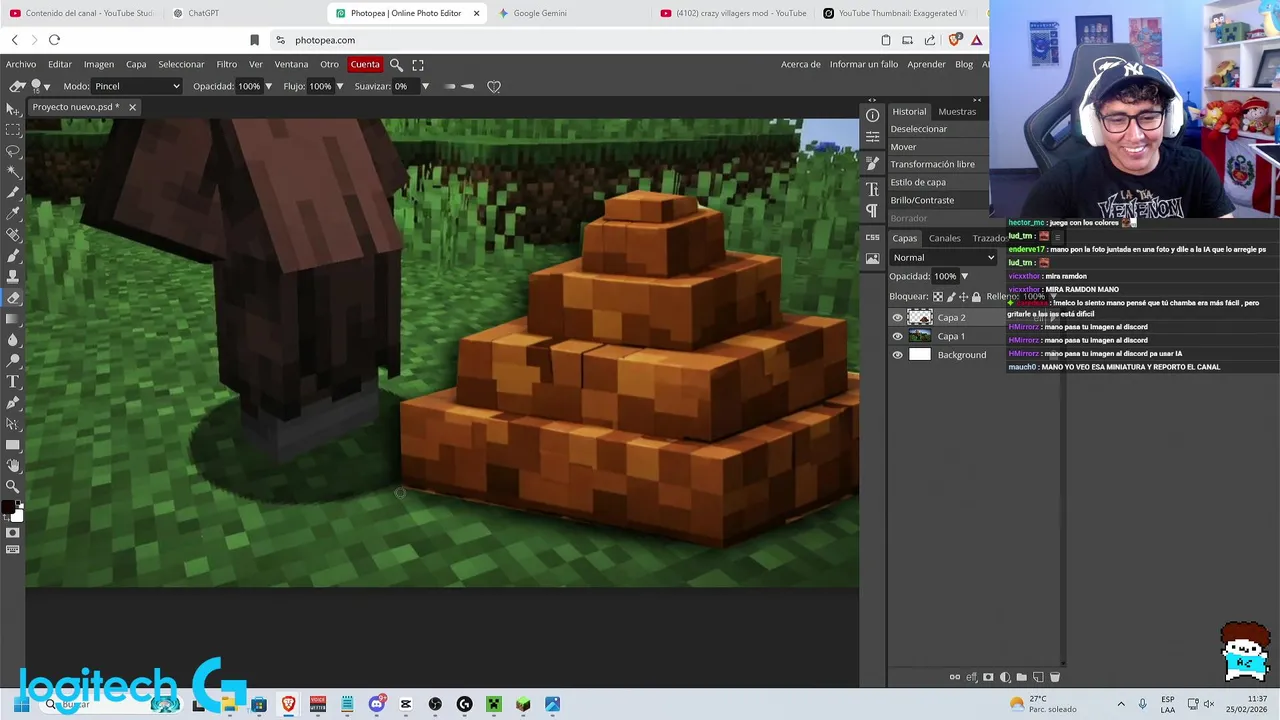Select the Pen tool
The image size is (1280, 720).
point(12,403)
